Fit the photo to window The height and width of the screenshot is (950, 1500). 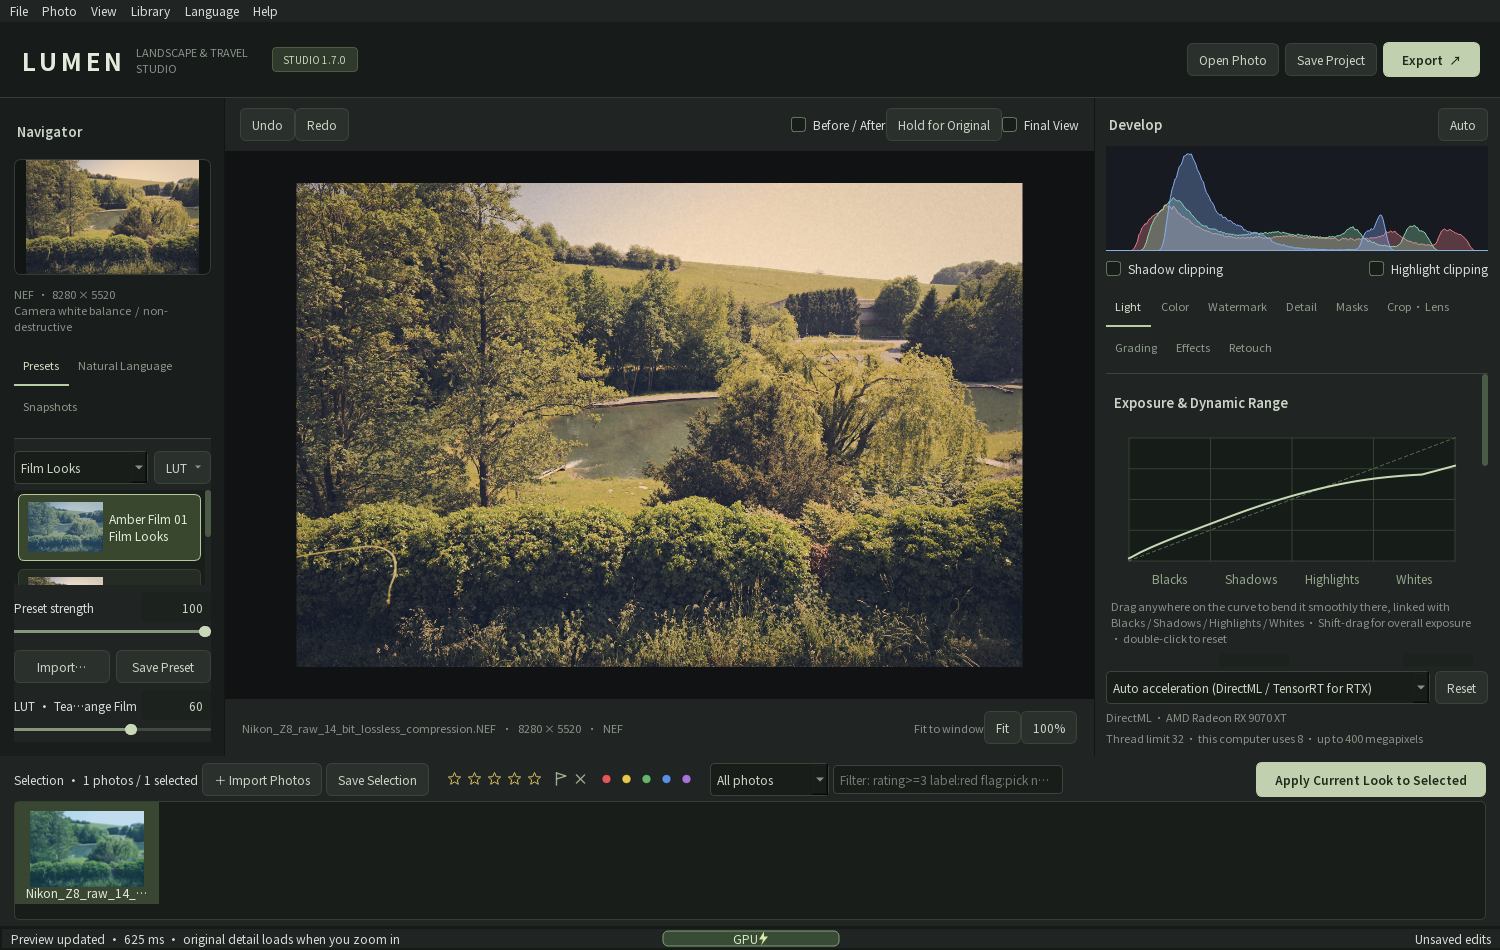click(1002, 728)
